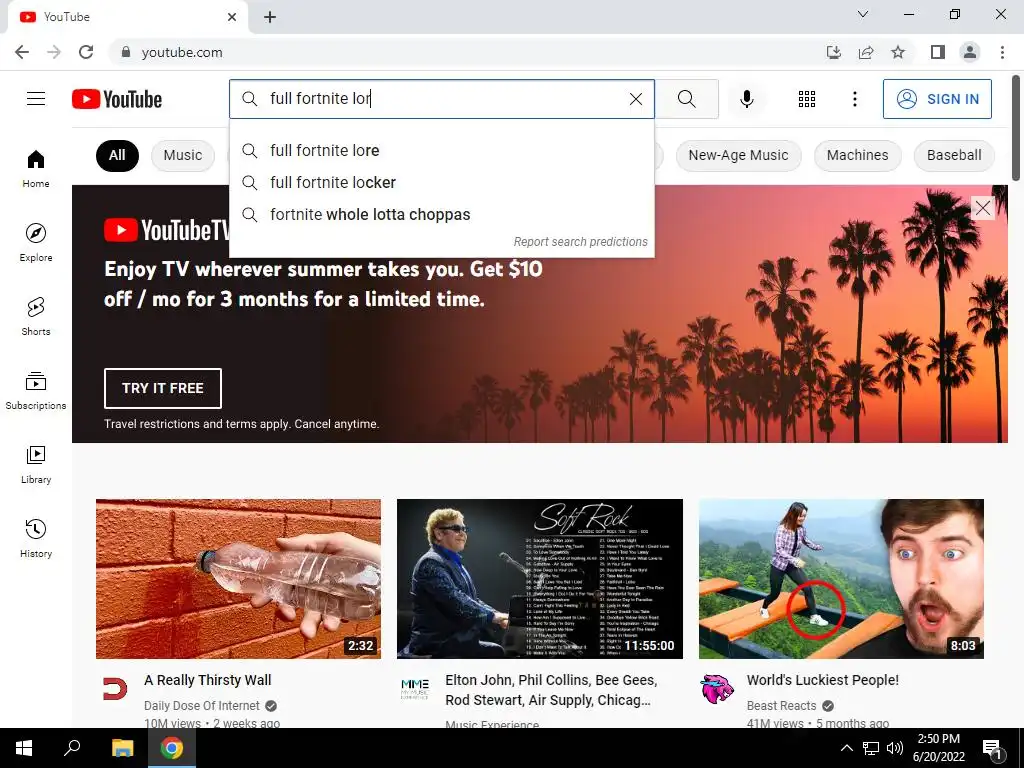Choose suggestion 'full fortnite lore'
Viewport: 1024px width, 768px height.
pyautogui.click(x=441, y=150)
